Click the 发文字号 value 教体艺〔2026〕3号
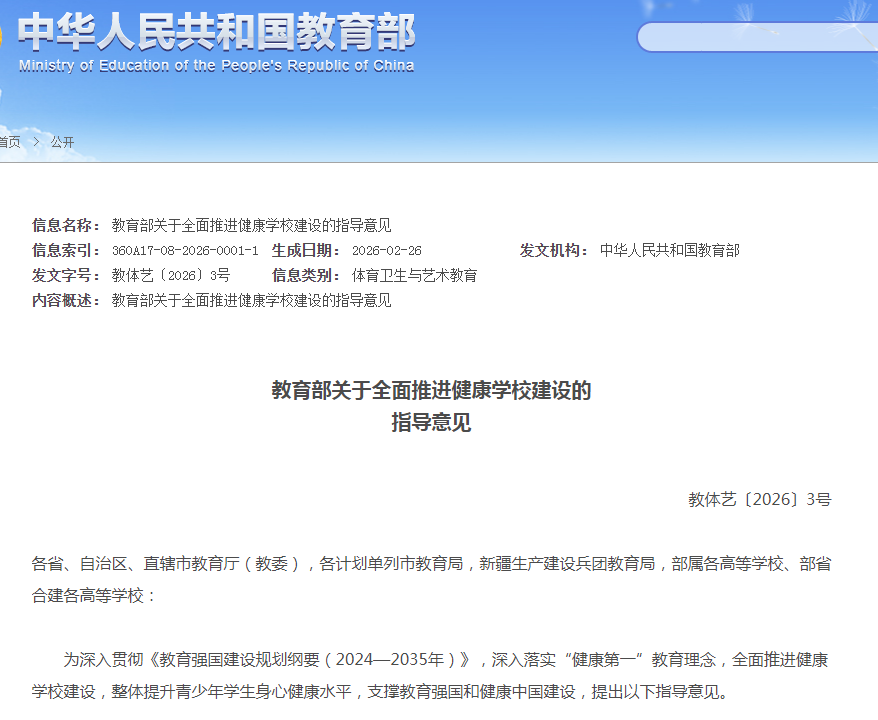This screenshot has height=720, width=878. [x=171, y=275]
